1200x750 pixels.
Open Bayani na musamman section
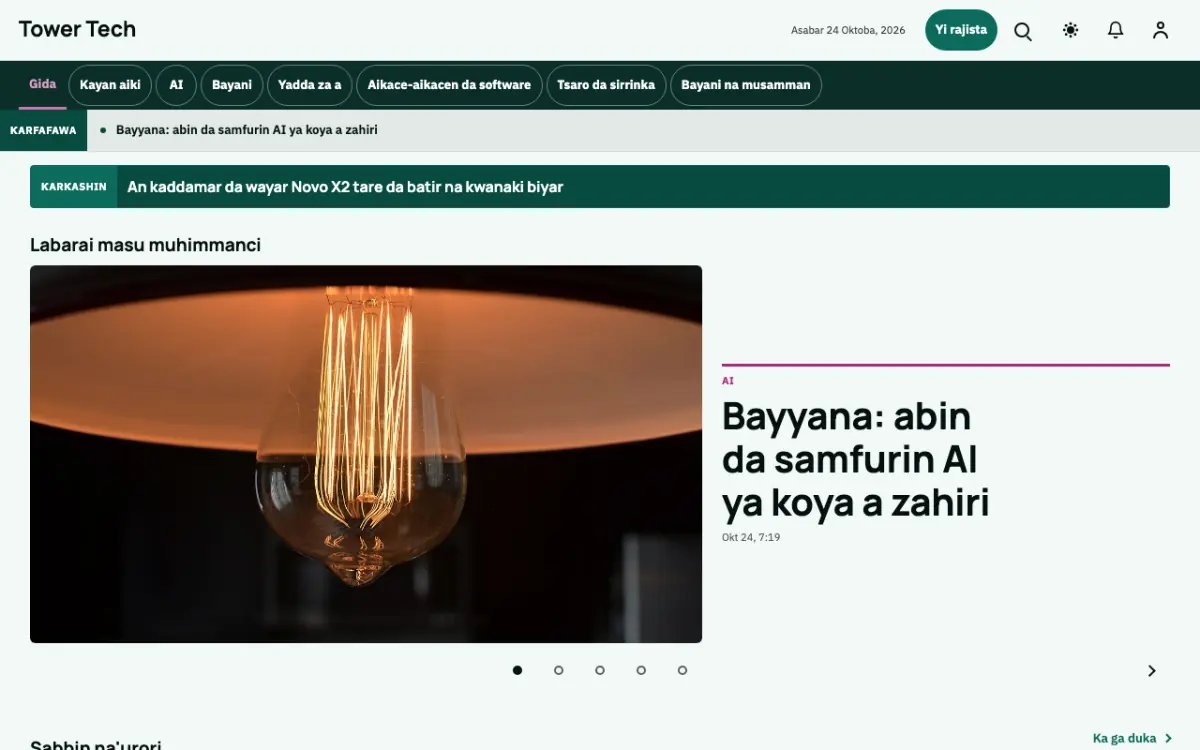coord(746,85)
